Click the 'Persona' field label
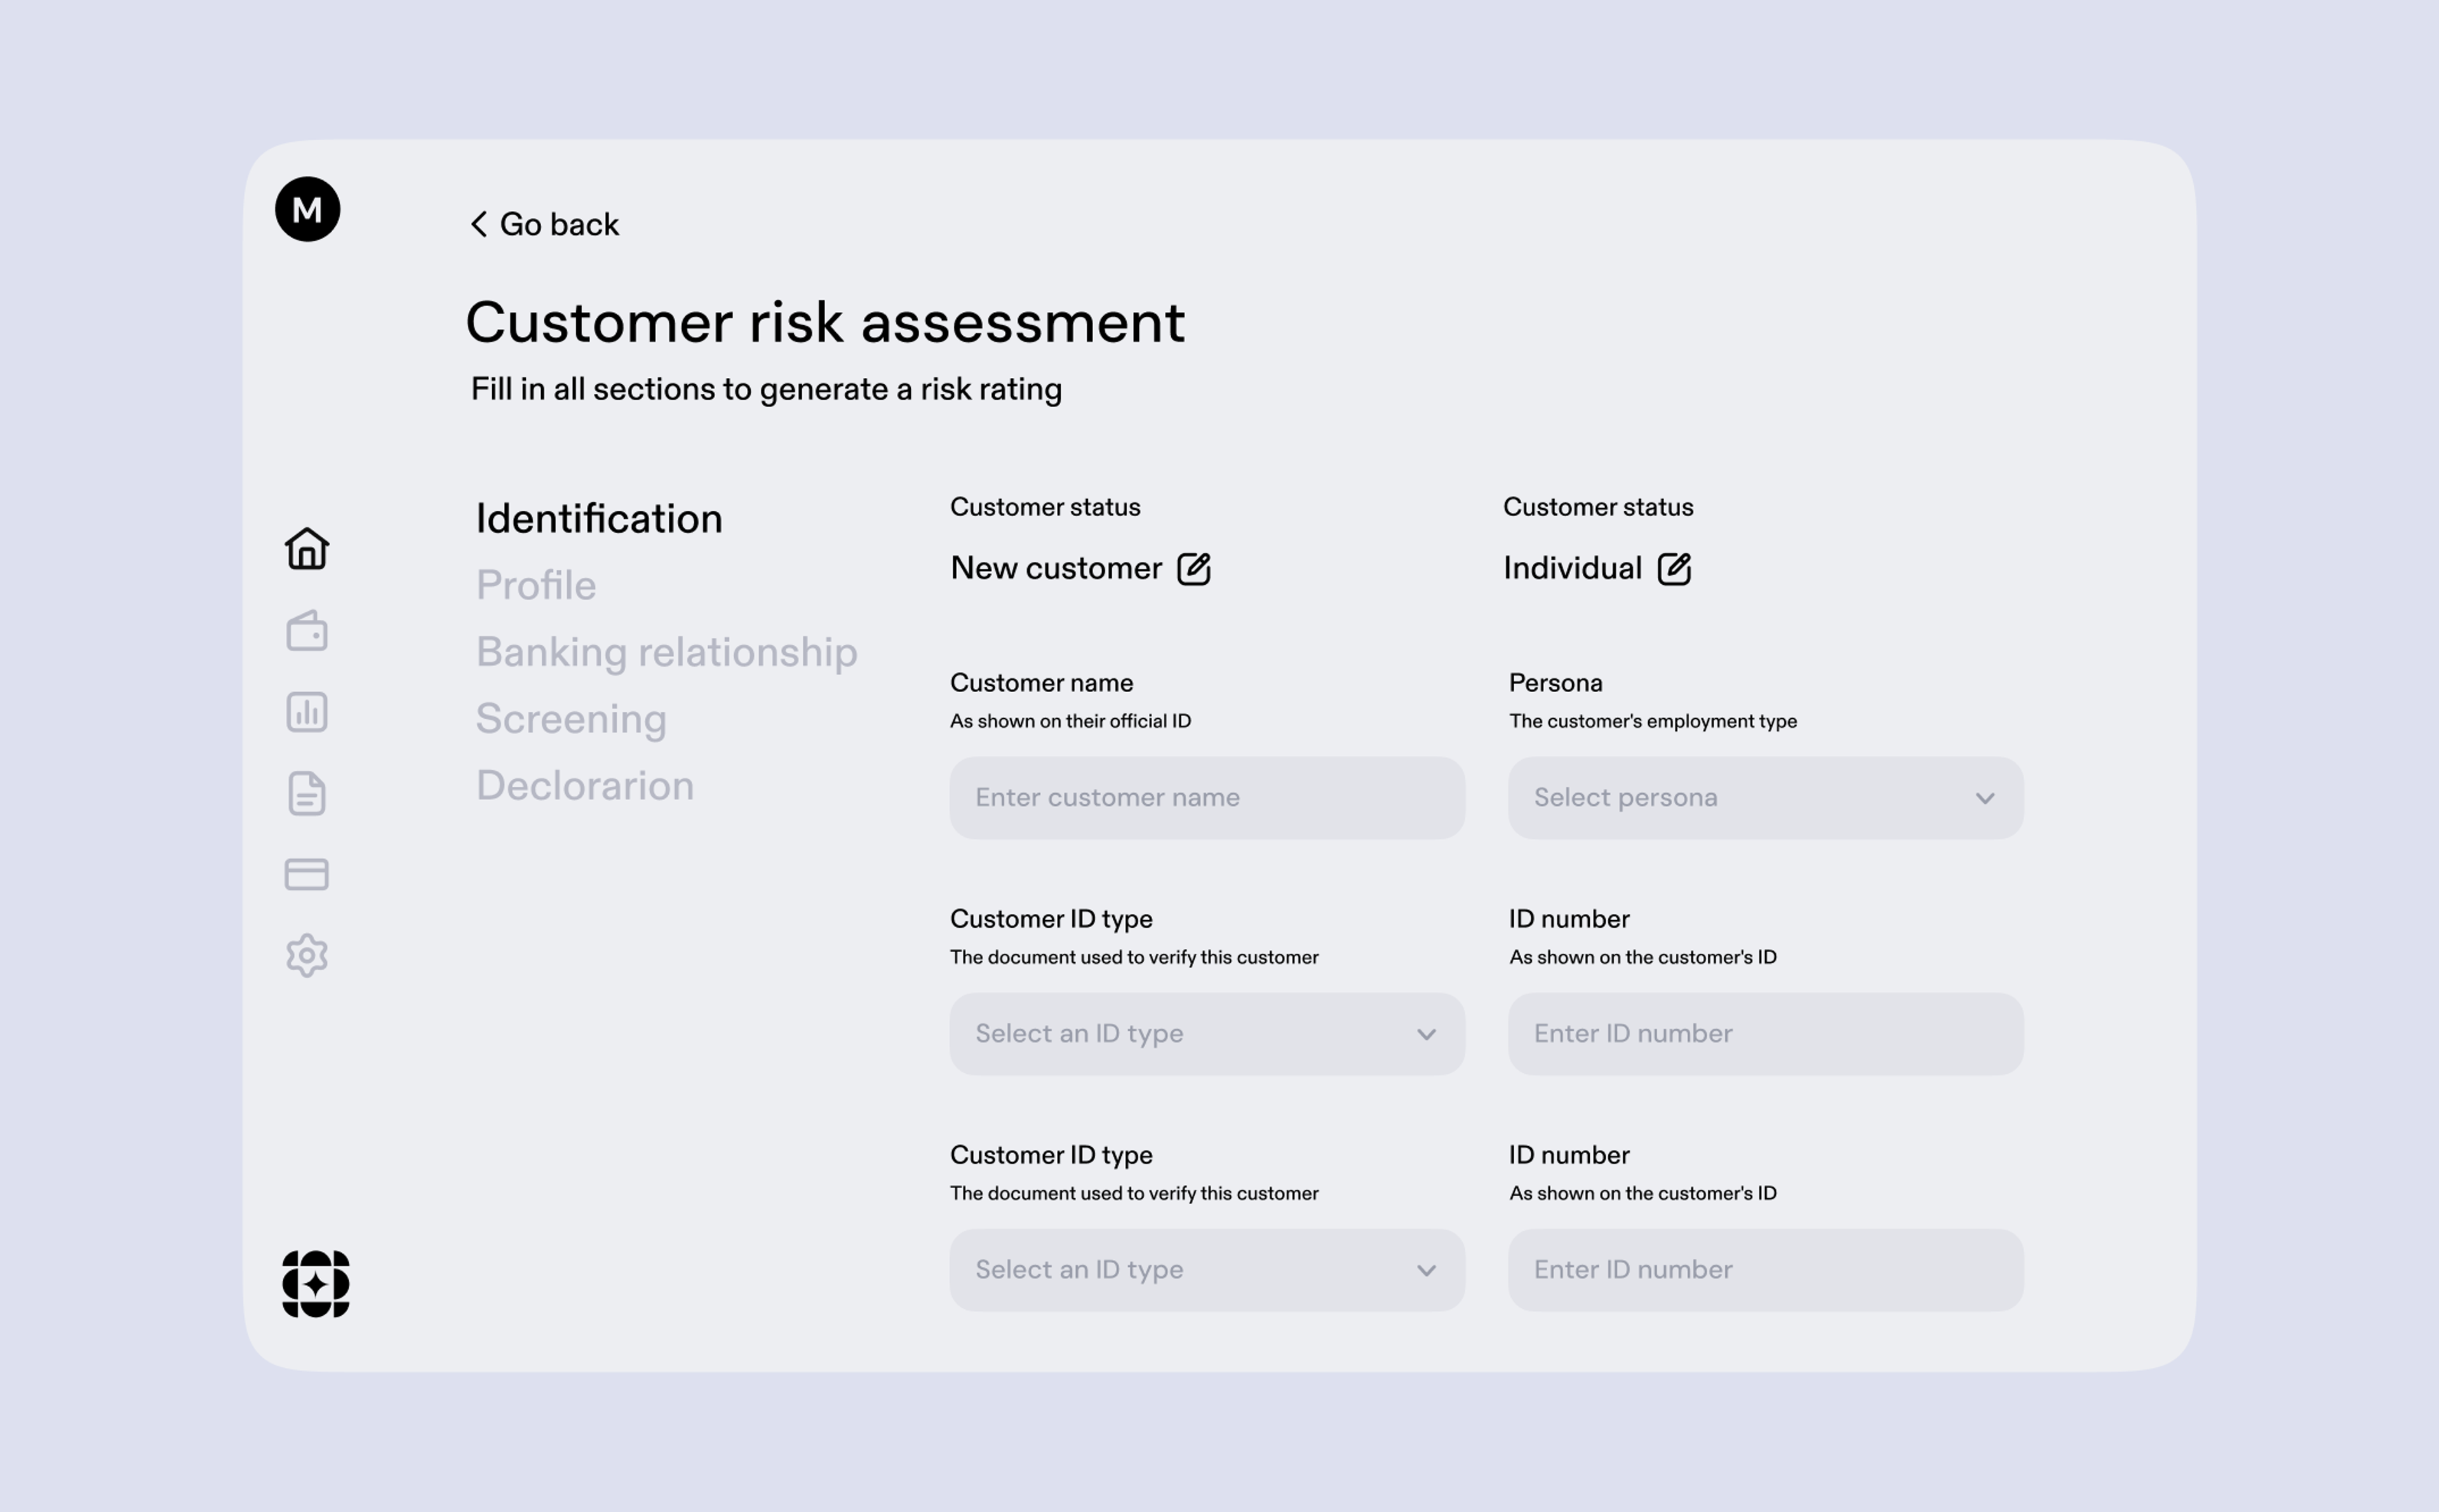The image size is (2439, 1512). point(1556,683)
